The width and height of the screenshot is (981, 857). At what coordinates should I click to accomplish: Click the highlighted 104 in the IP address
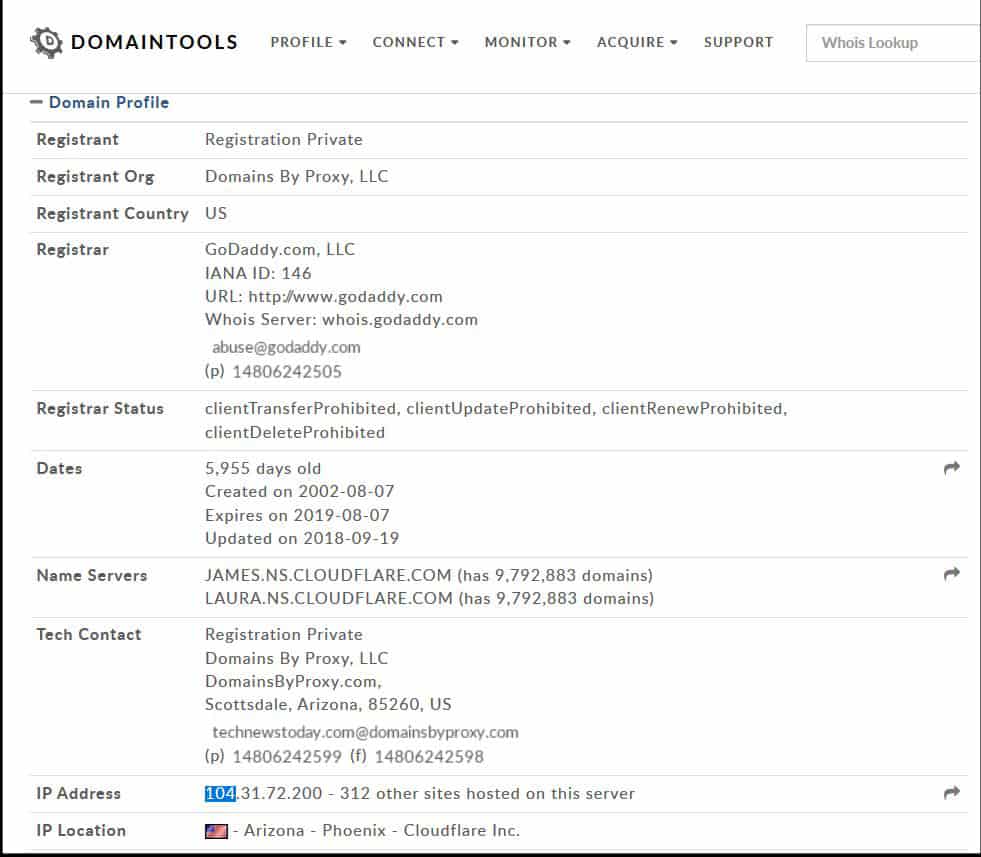pos(219,793)
